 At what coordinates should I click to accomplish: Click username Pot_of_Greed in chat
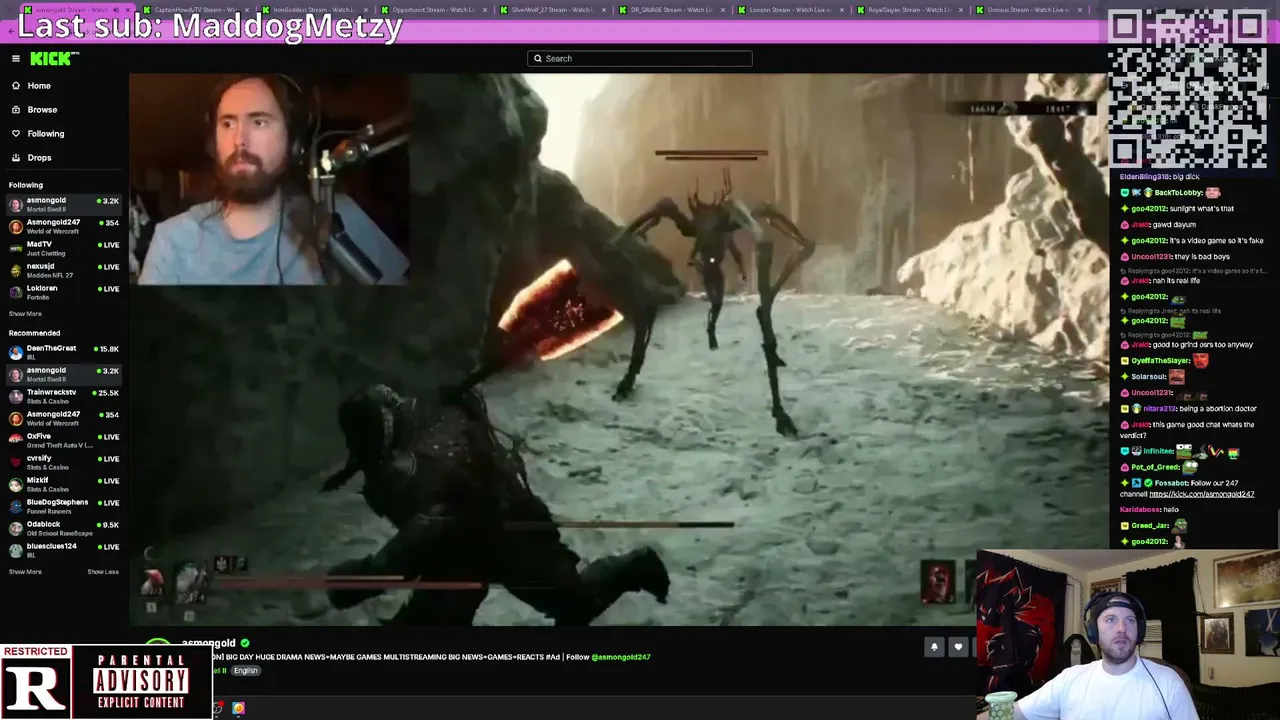coord(1155,467)
